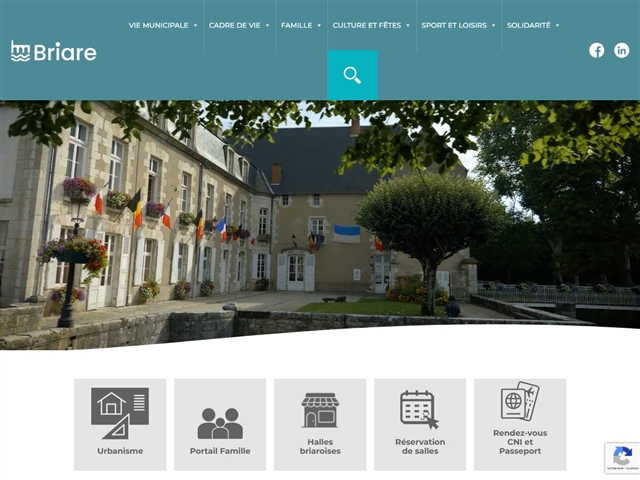Viewport: 640px width, 480px height.
Task: Open the LinkedIn icon link
Action: coord(621,50)
